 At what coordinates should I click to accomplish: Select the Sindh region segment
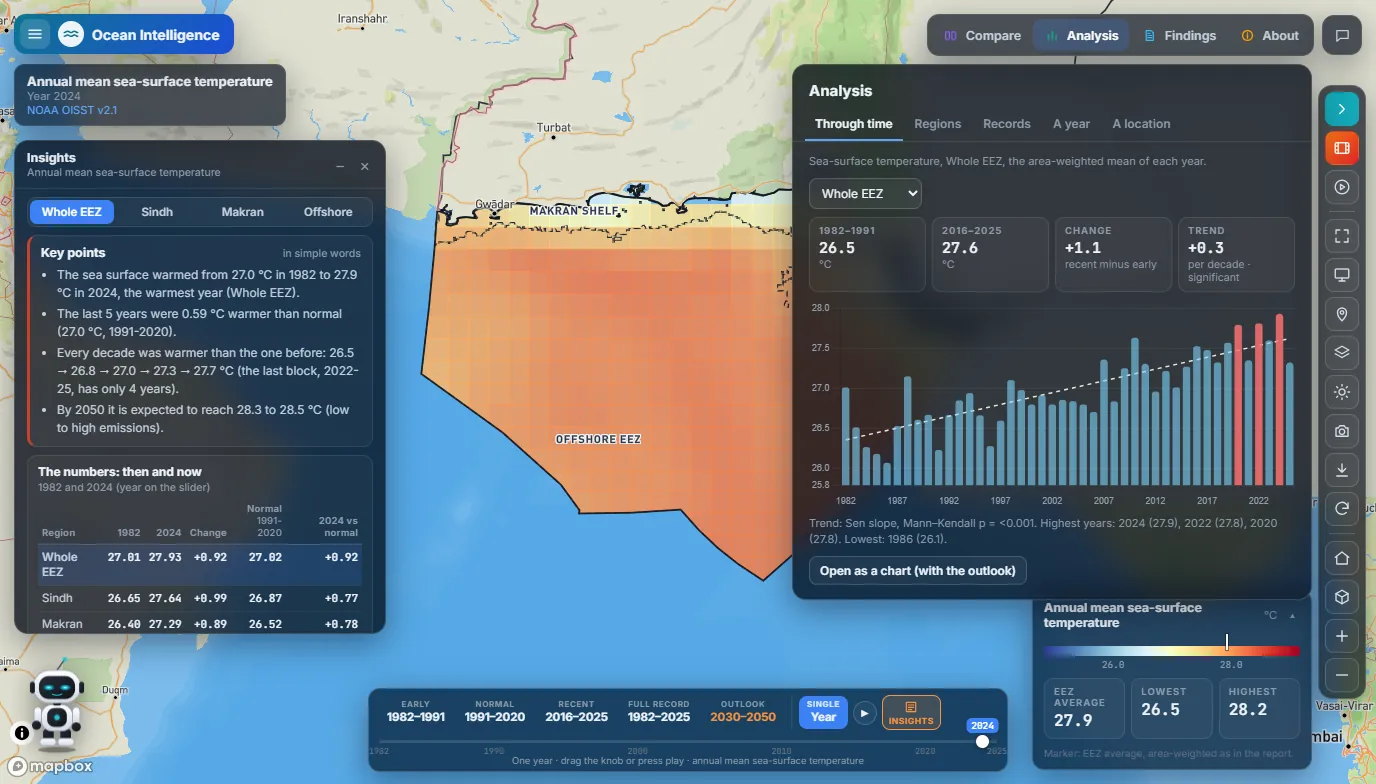pos(157,212)
